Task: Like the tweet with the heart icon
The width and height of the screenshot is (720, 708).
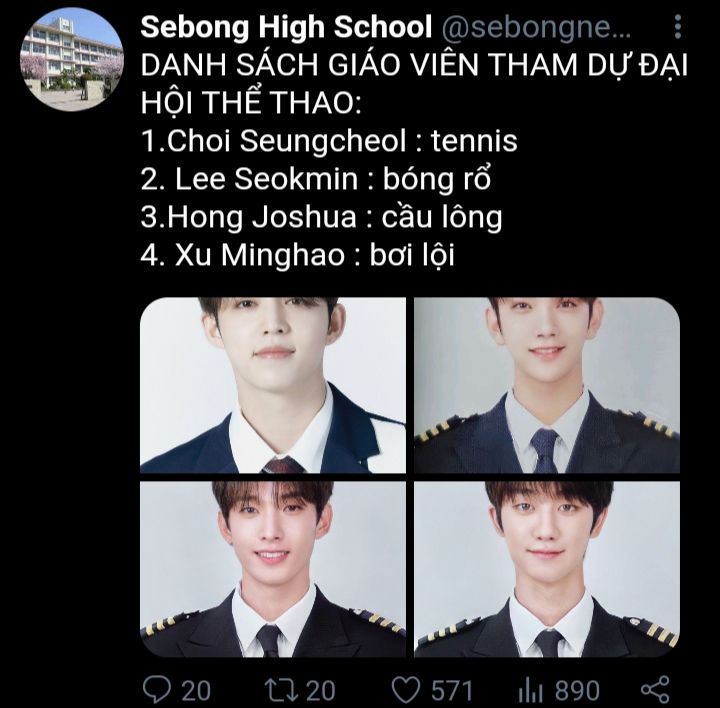Action: tap(406, 690)
